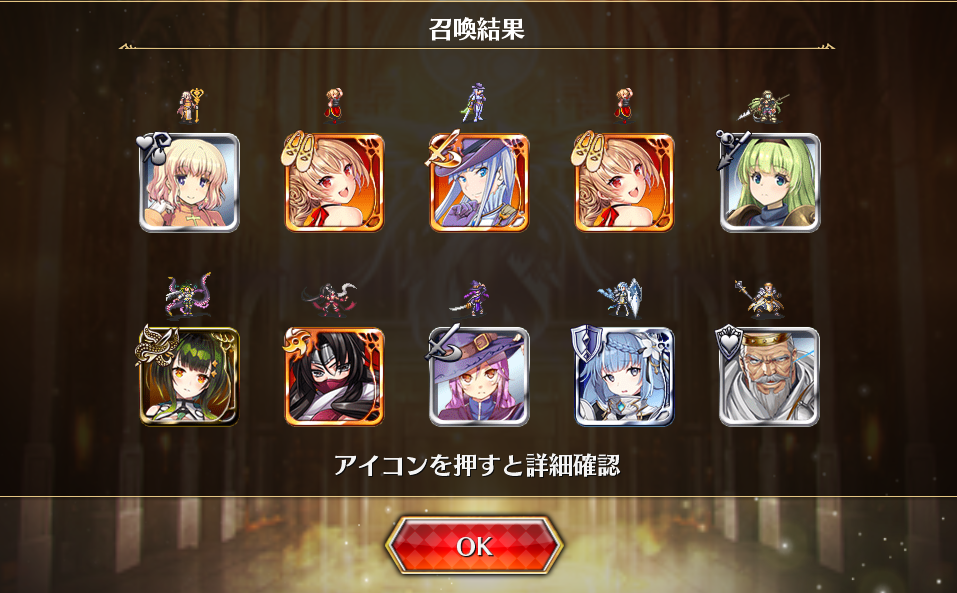The image size is (957, 593).
Task: Select blonde dancer portrait beside green-haired girl
Action: [624, 182]
